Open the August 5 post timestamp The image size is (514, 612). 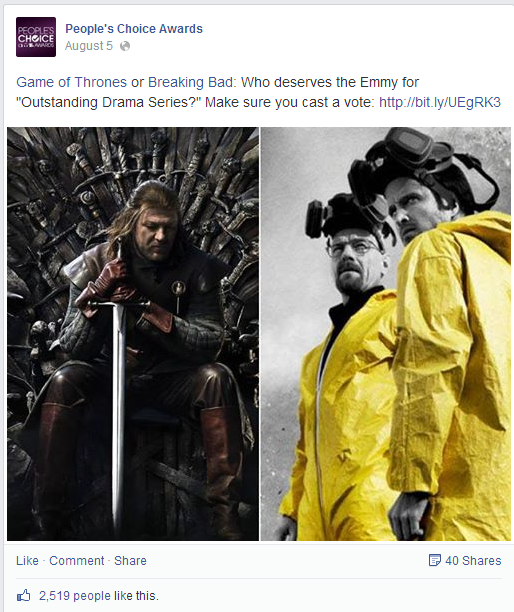point(89,46)
